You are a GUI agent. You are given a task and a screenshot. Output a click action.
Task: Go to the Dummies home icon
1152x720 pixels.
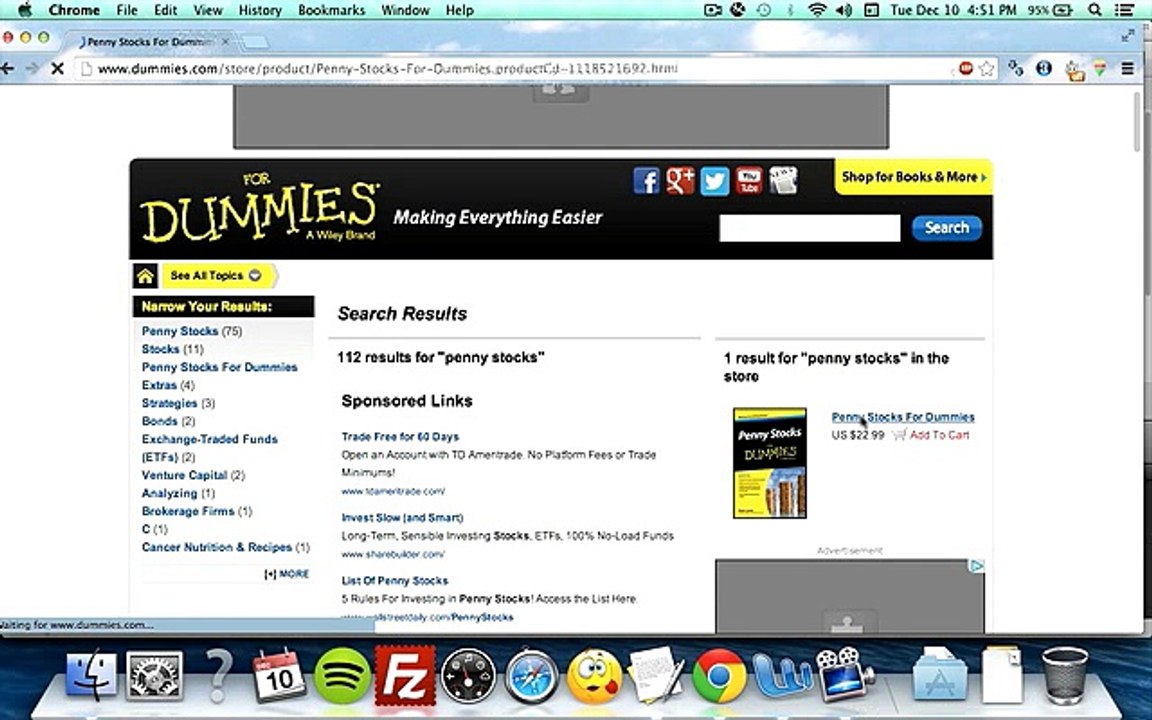145,276
